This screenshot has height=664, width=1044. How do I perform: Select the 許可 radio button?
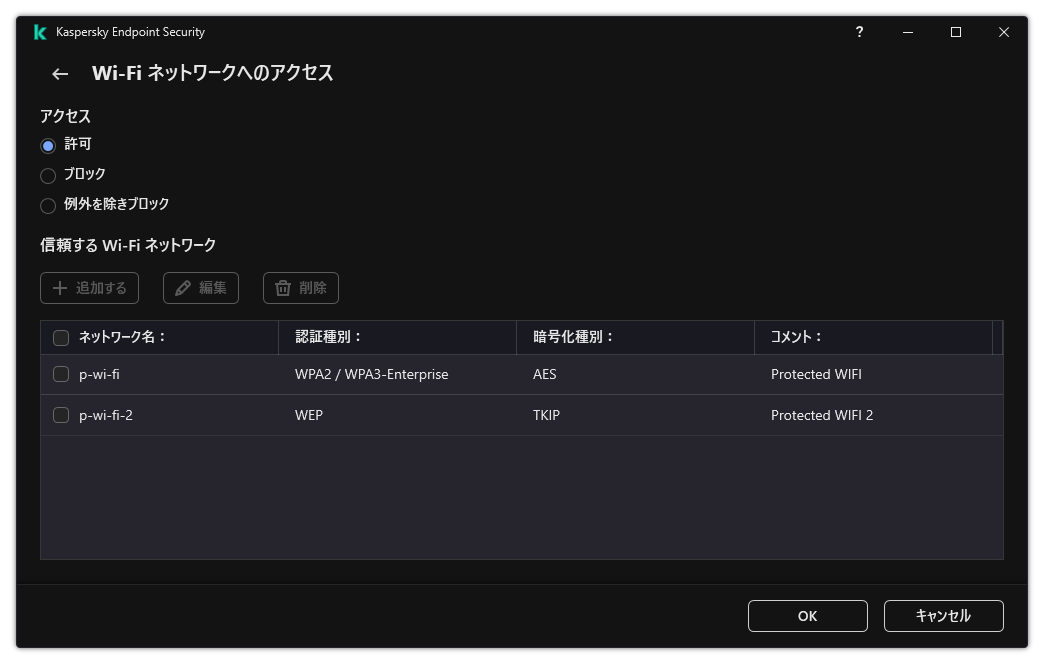48,144
